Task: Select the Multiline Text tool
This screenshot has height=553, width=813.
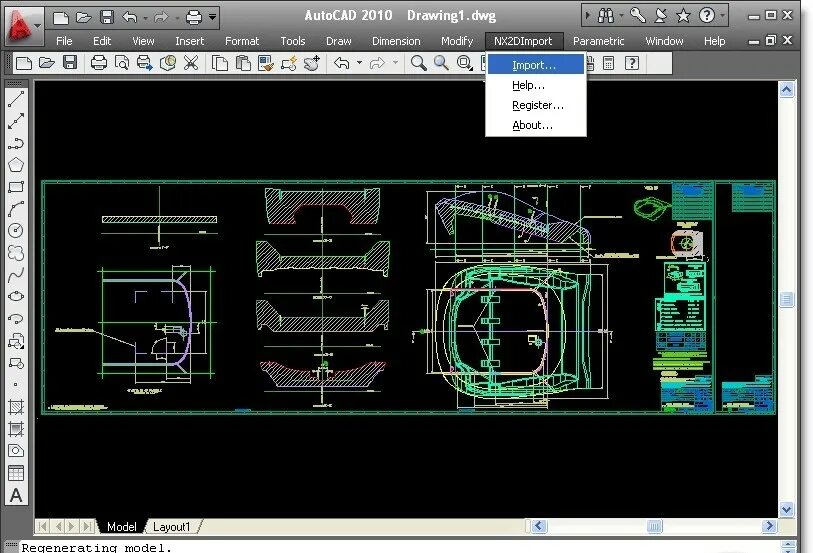Action: coord(16,495)
